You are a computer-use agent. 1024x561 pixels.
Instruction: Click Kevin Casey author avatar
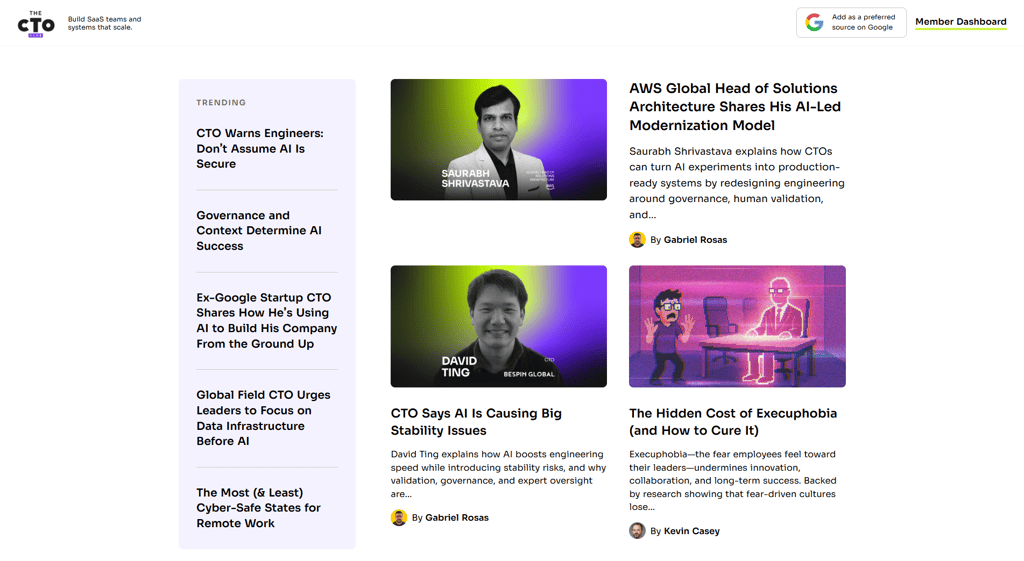(x=637, y=531)
